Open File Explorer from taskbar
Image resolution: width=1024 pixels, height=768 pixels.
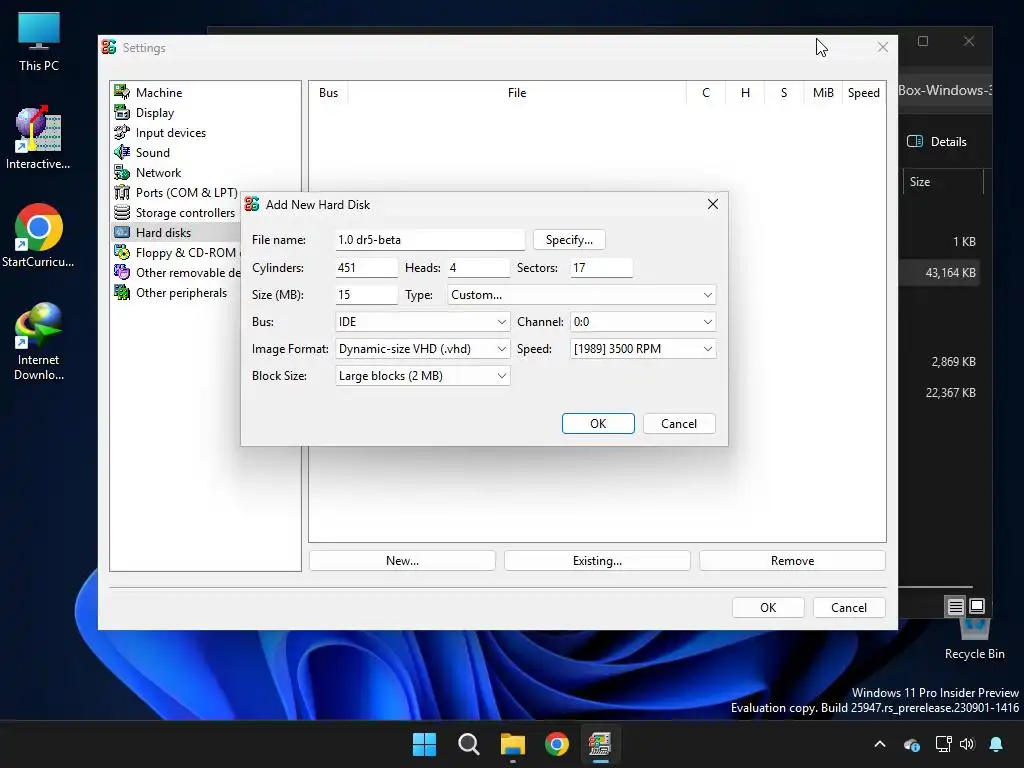pos(513,744)
